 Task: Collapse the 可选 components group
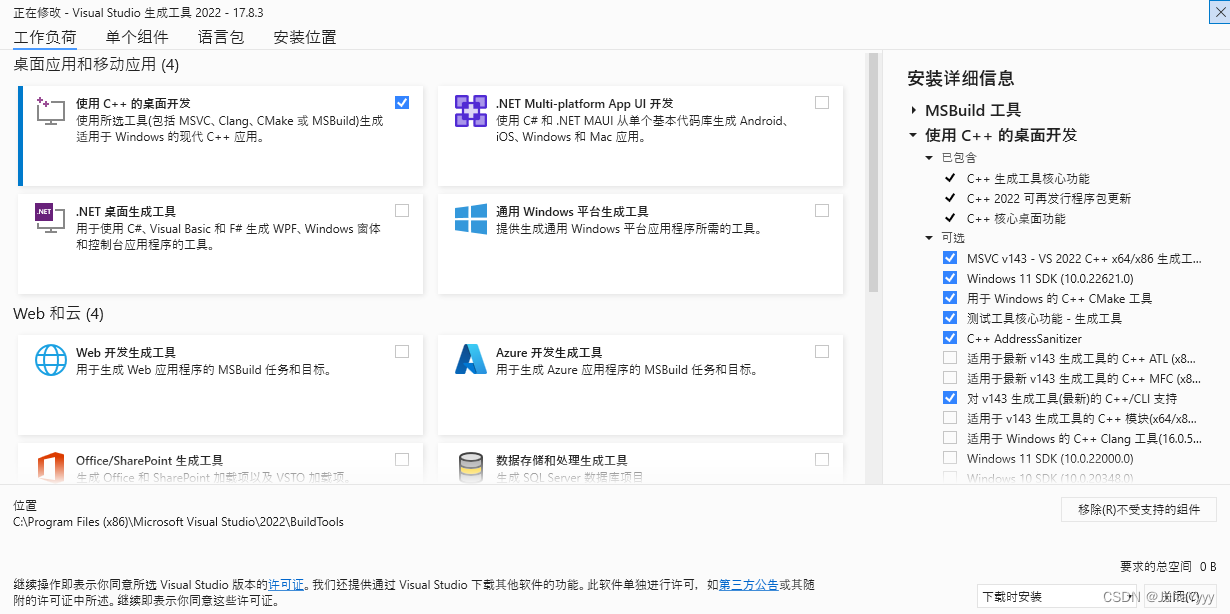pyautogui.click(x=928, y=238)
